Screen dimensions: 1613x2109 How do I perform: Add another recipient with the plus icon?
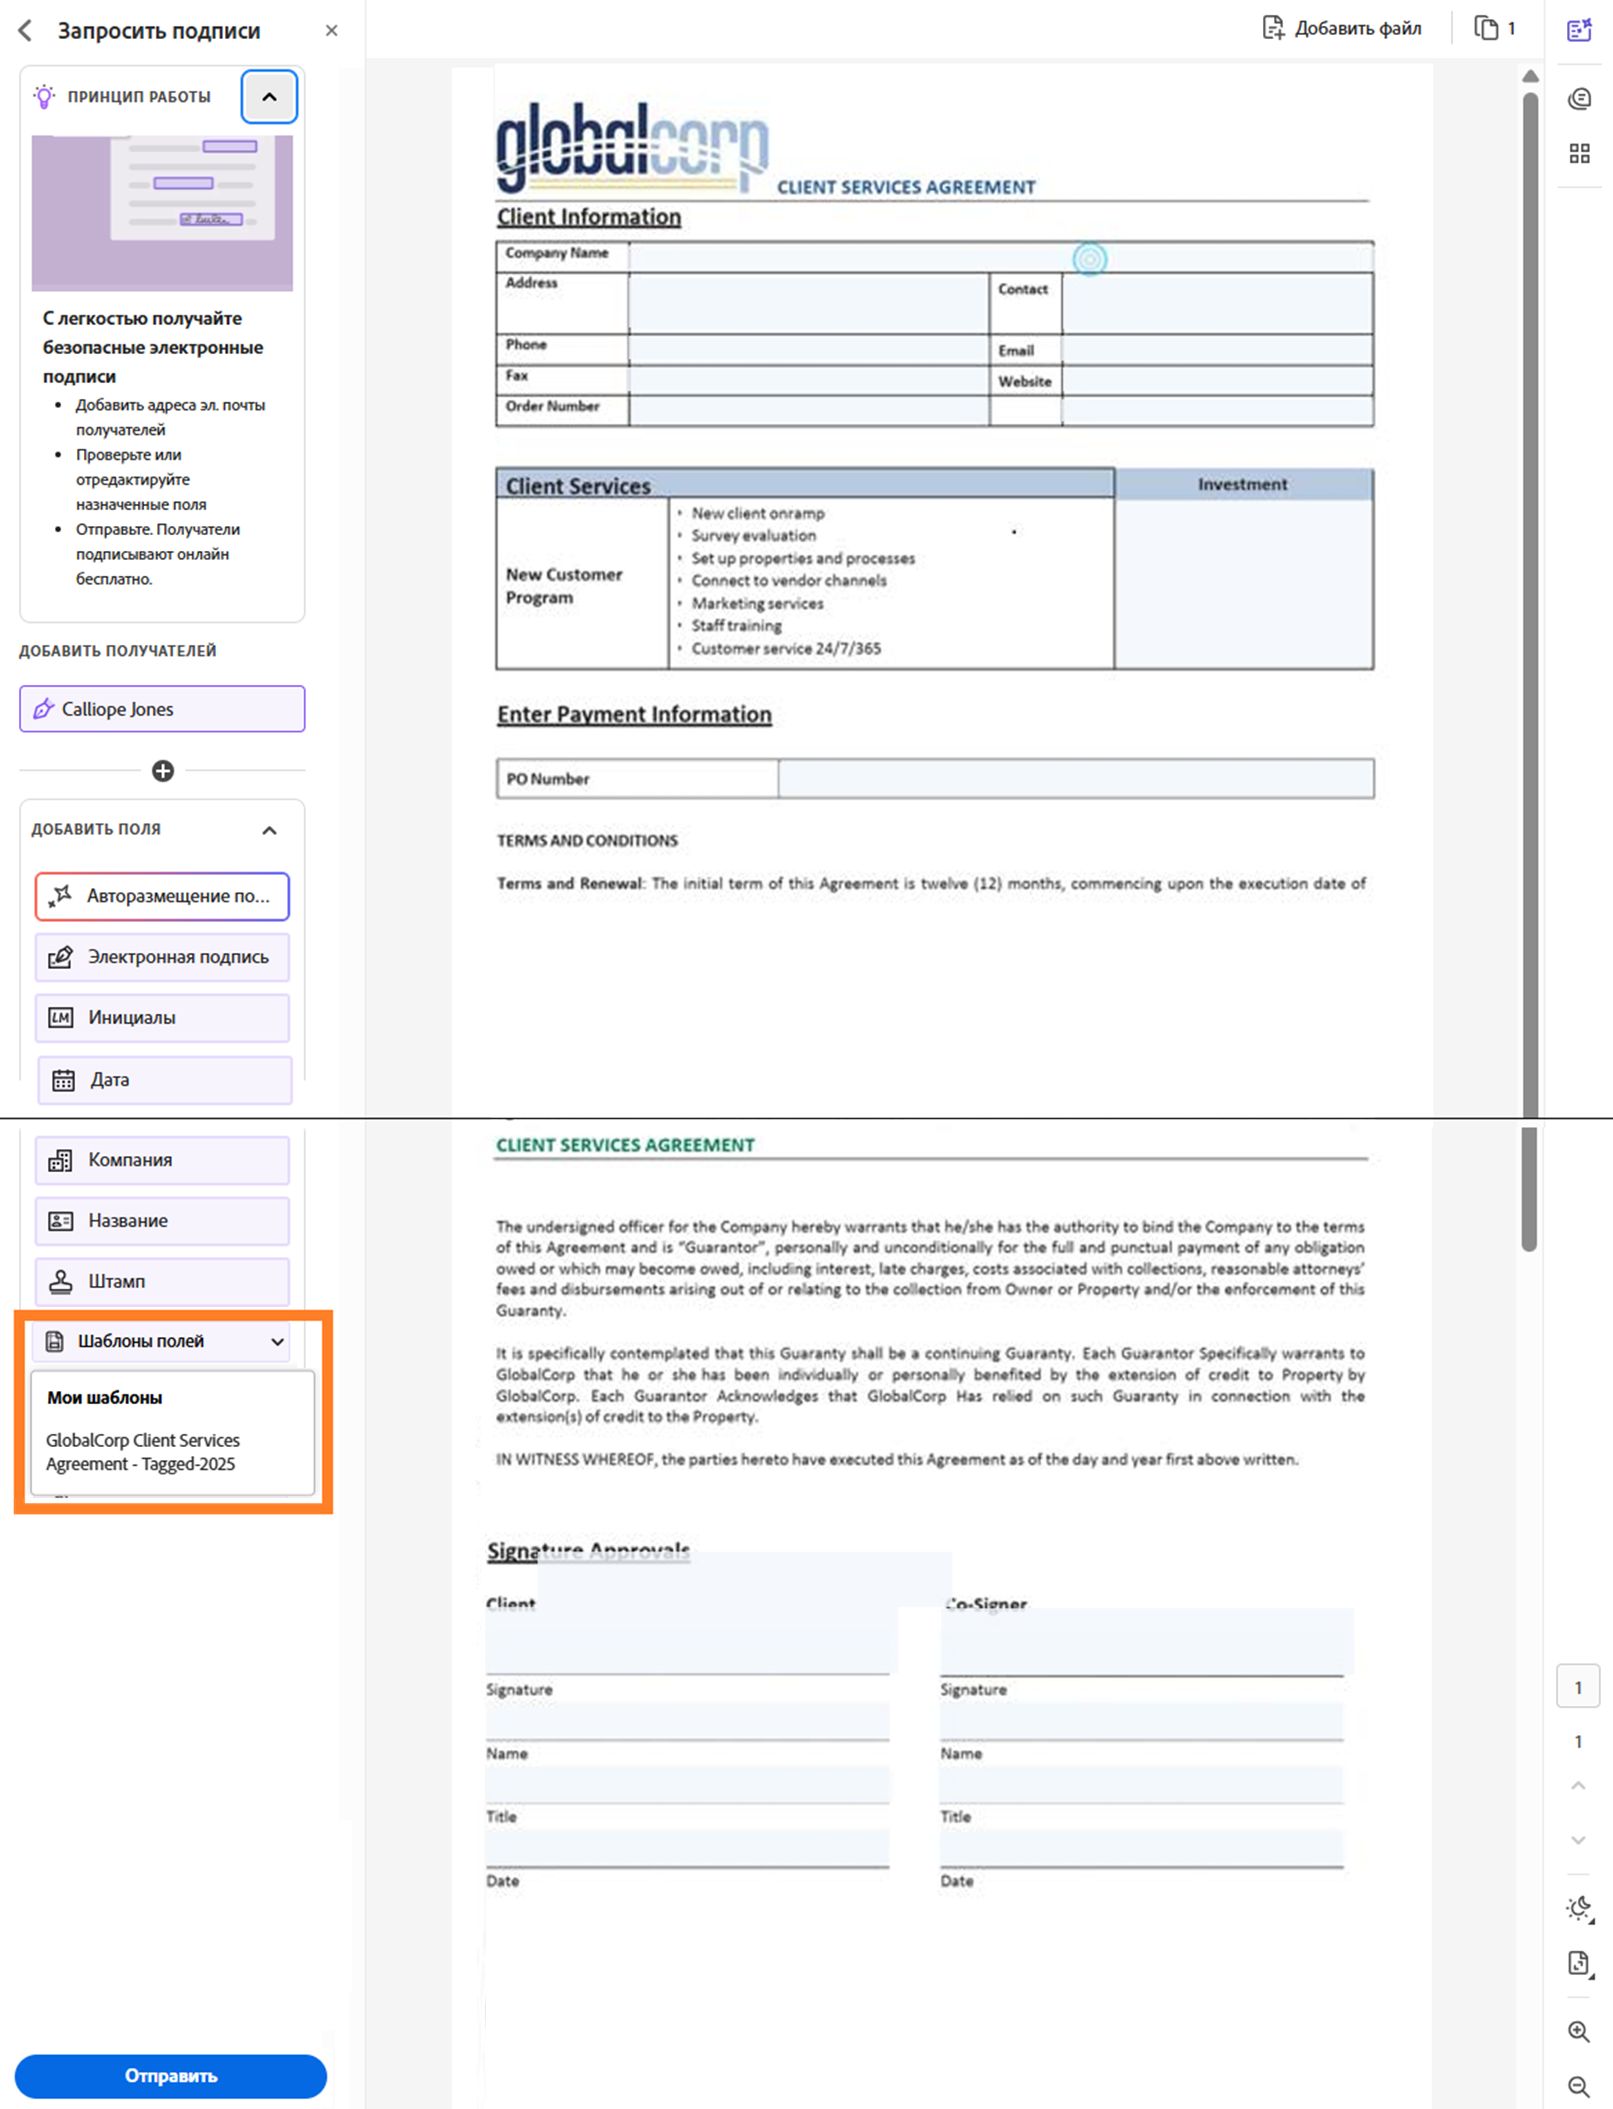click(163, 771)
